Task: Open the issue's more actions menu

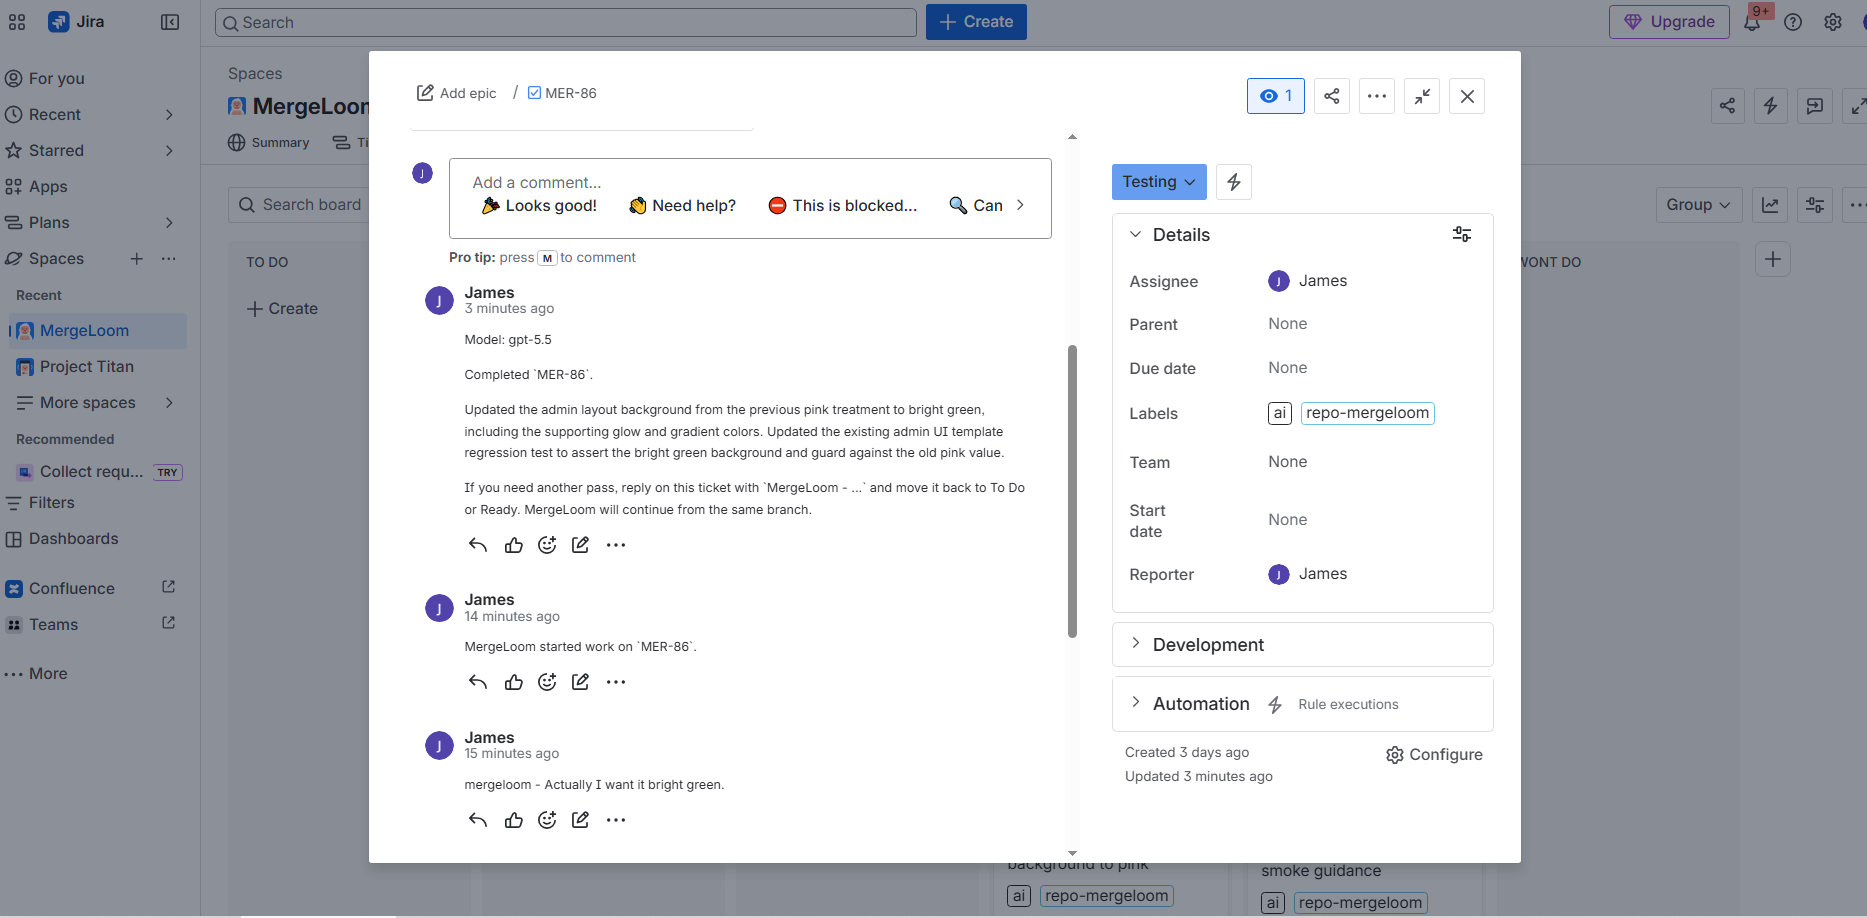Action: (1377, 96)
